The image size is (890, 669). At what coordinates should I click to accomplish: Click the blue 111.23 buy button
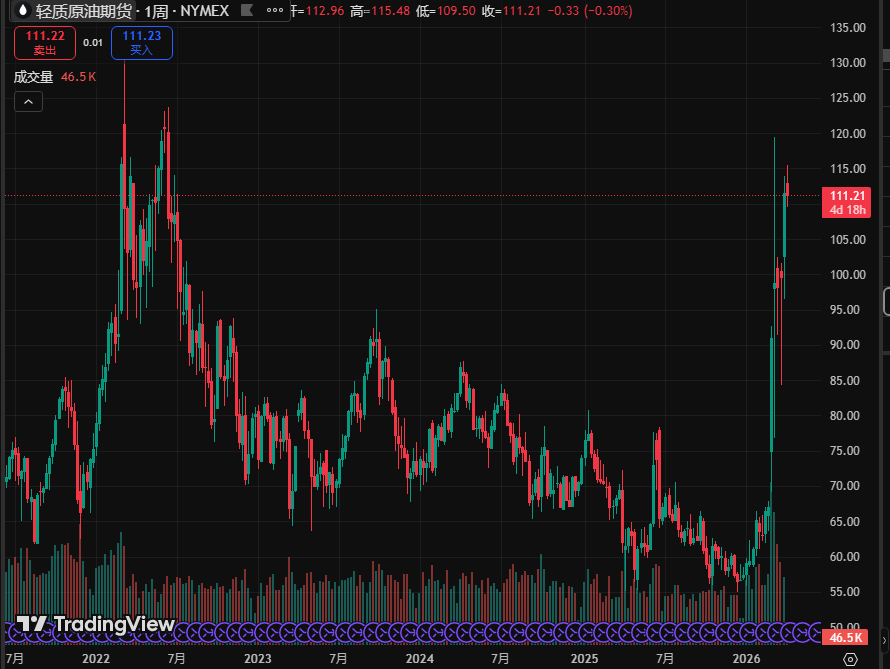click(x=142, y=42)
